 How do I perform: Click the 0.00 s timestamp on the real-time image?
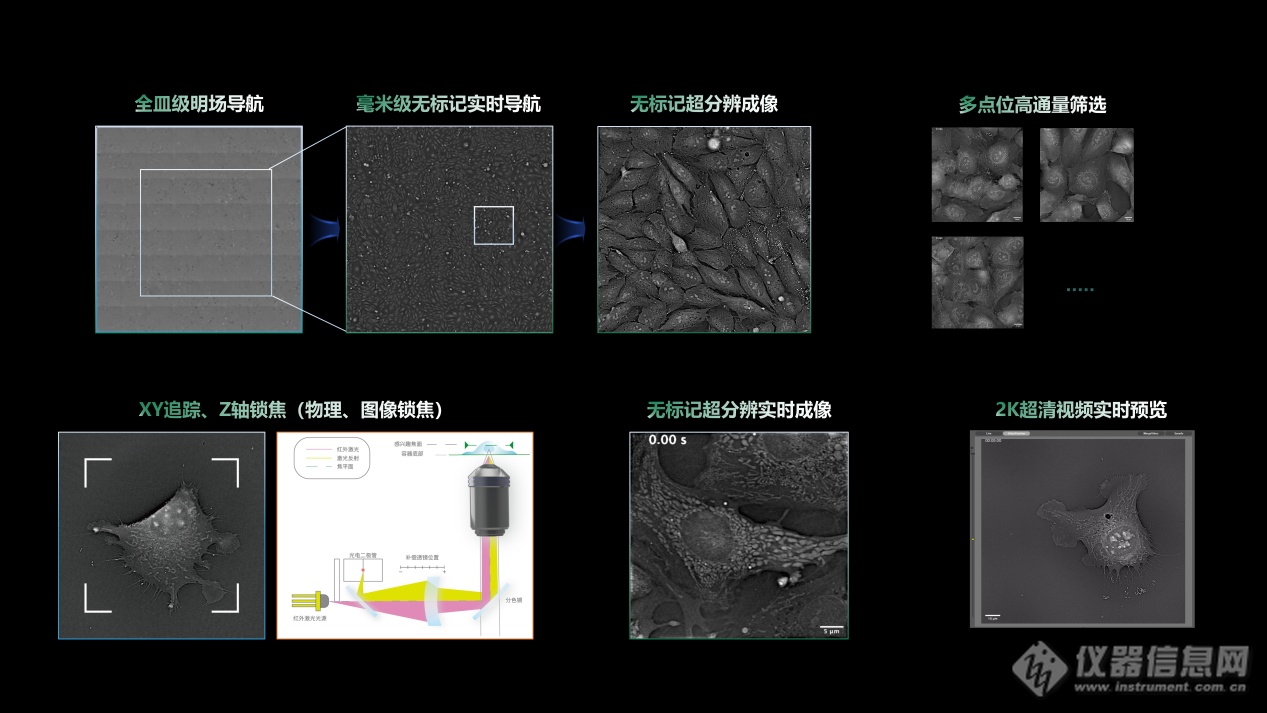tap(668, 440)
